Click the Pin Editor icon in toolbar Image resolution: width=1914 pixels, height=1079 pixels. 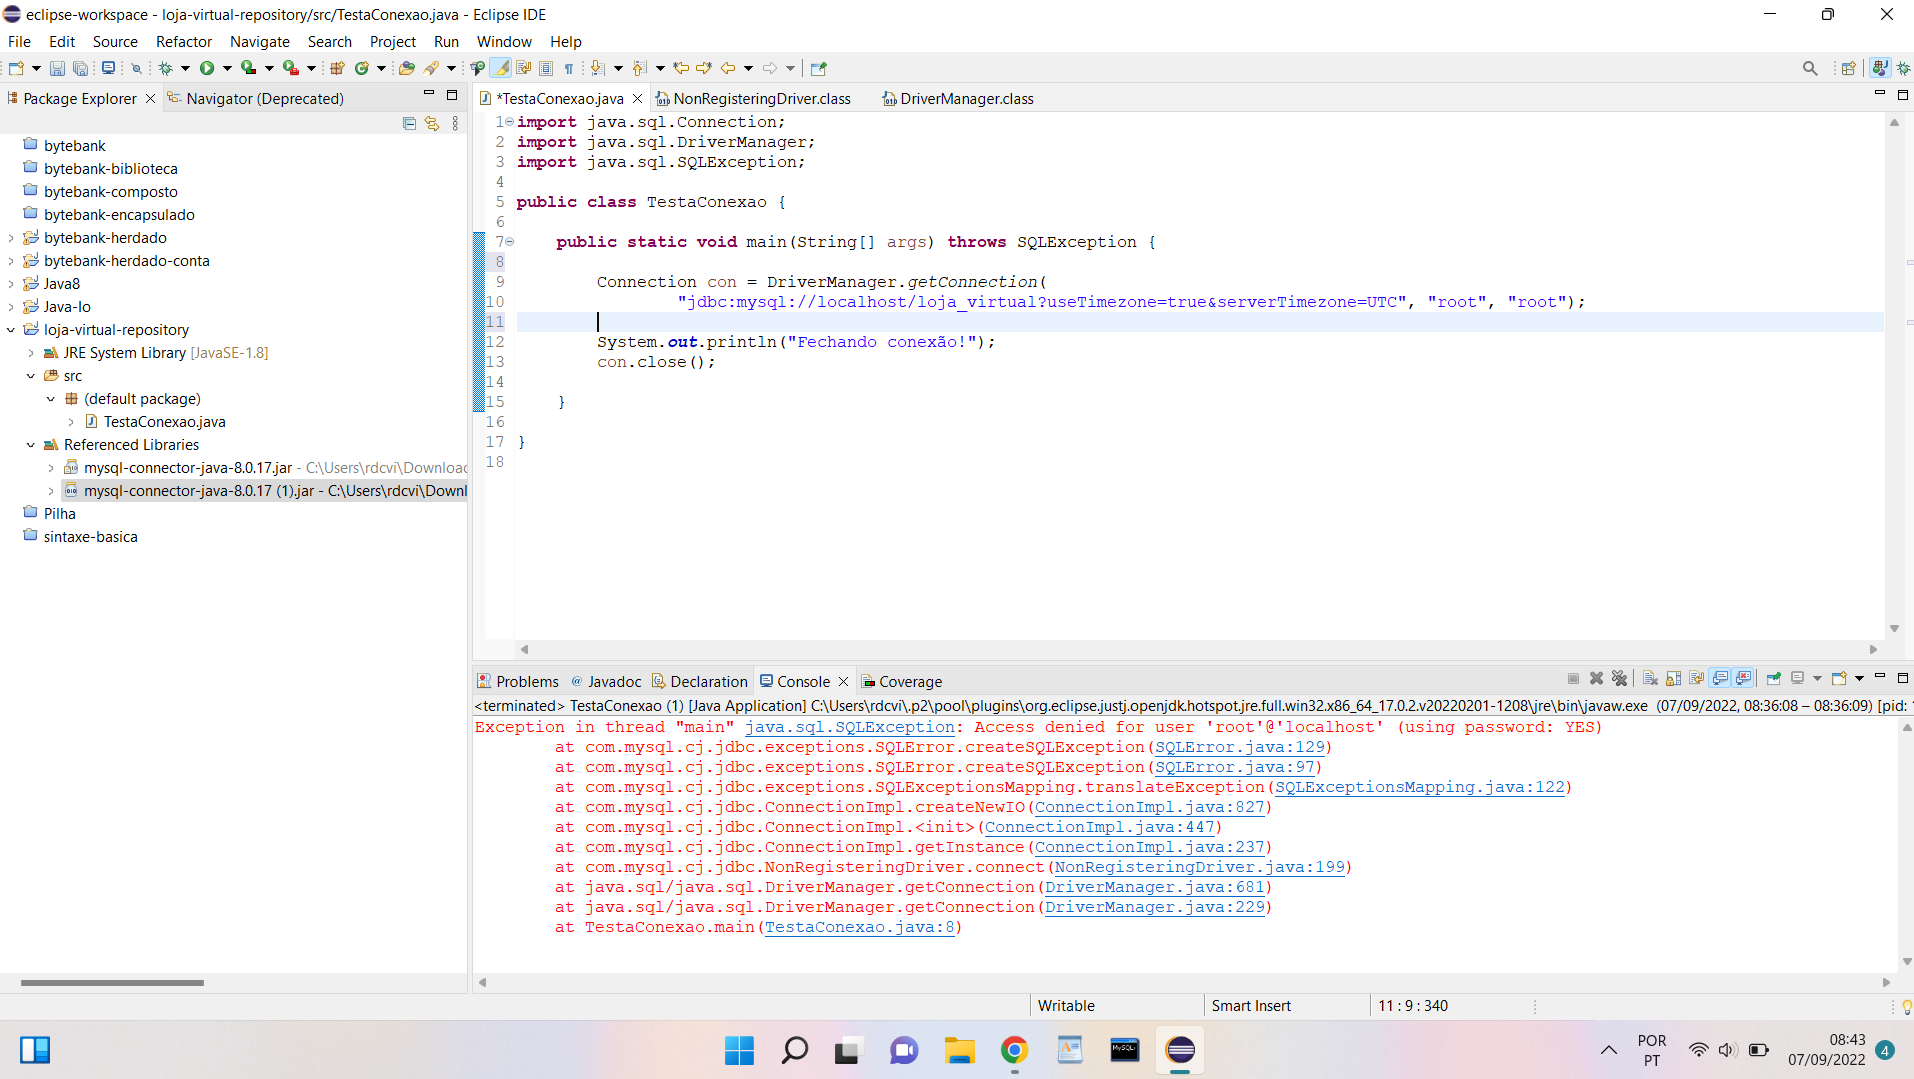pos(818,68)
